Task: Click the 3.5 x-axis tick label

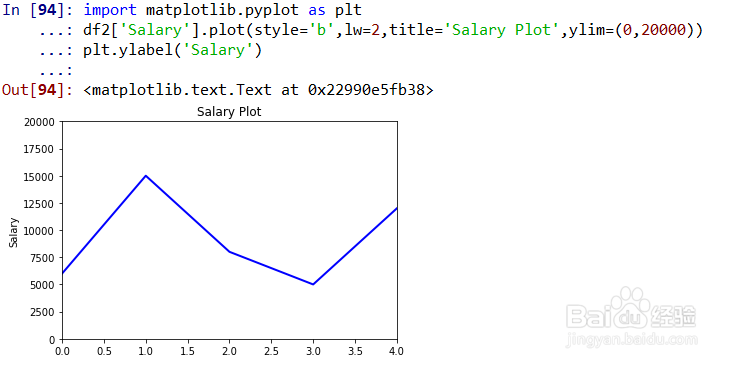Action: tap(355, 351)
